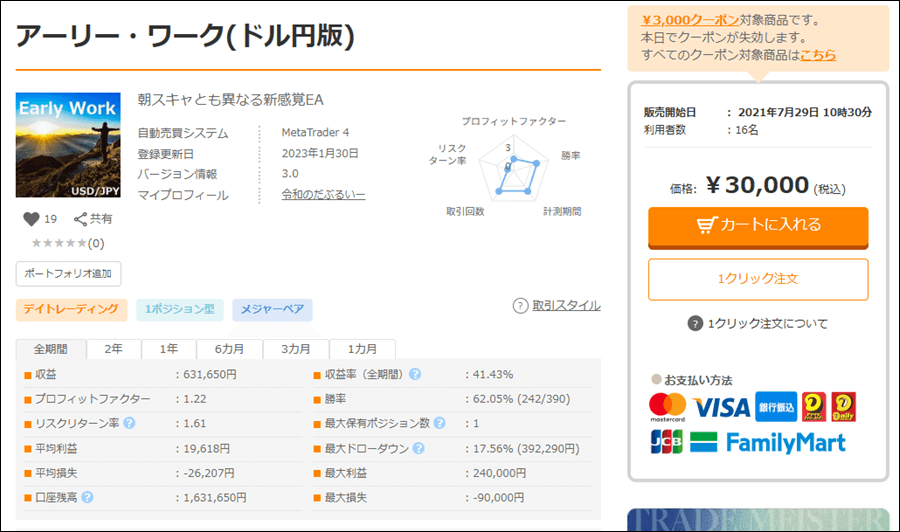Switch to the 2年 tab
The image size is (900, 532).
114,349
